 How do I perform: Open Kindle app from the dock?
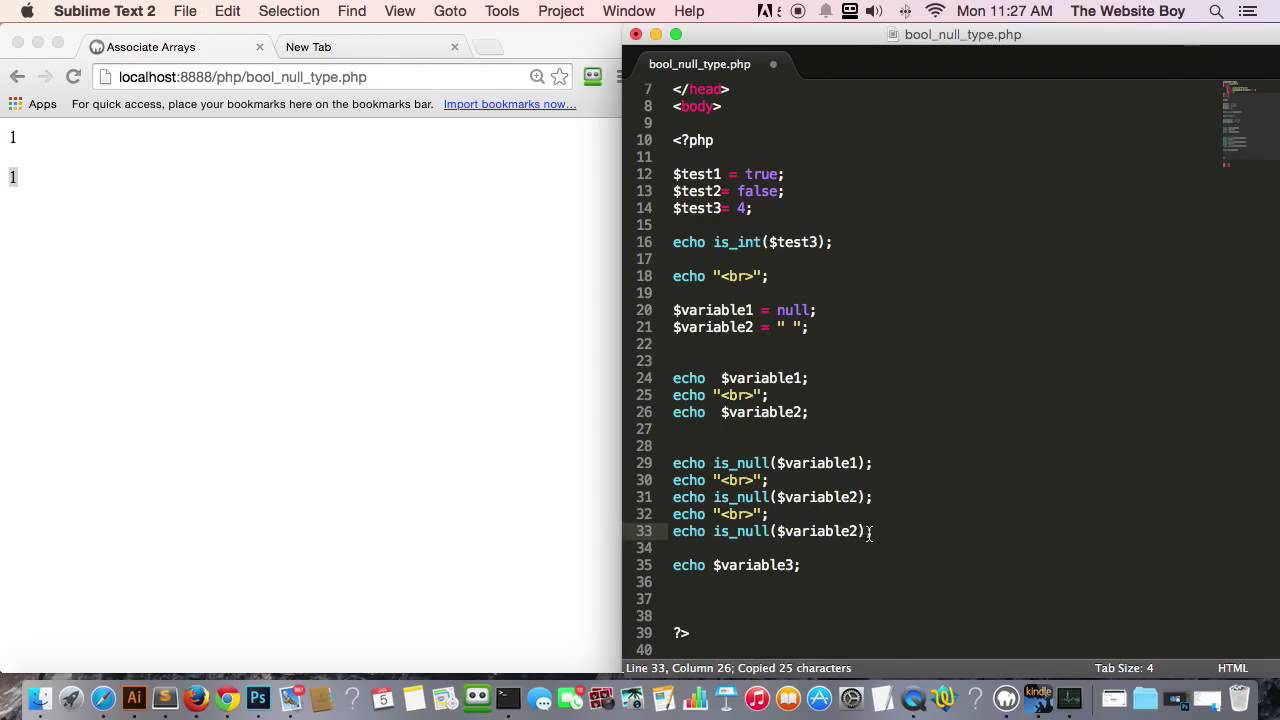(x=1038, y=697)
